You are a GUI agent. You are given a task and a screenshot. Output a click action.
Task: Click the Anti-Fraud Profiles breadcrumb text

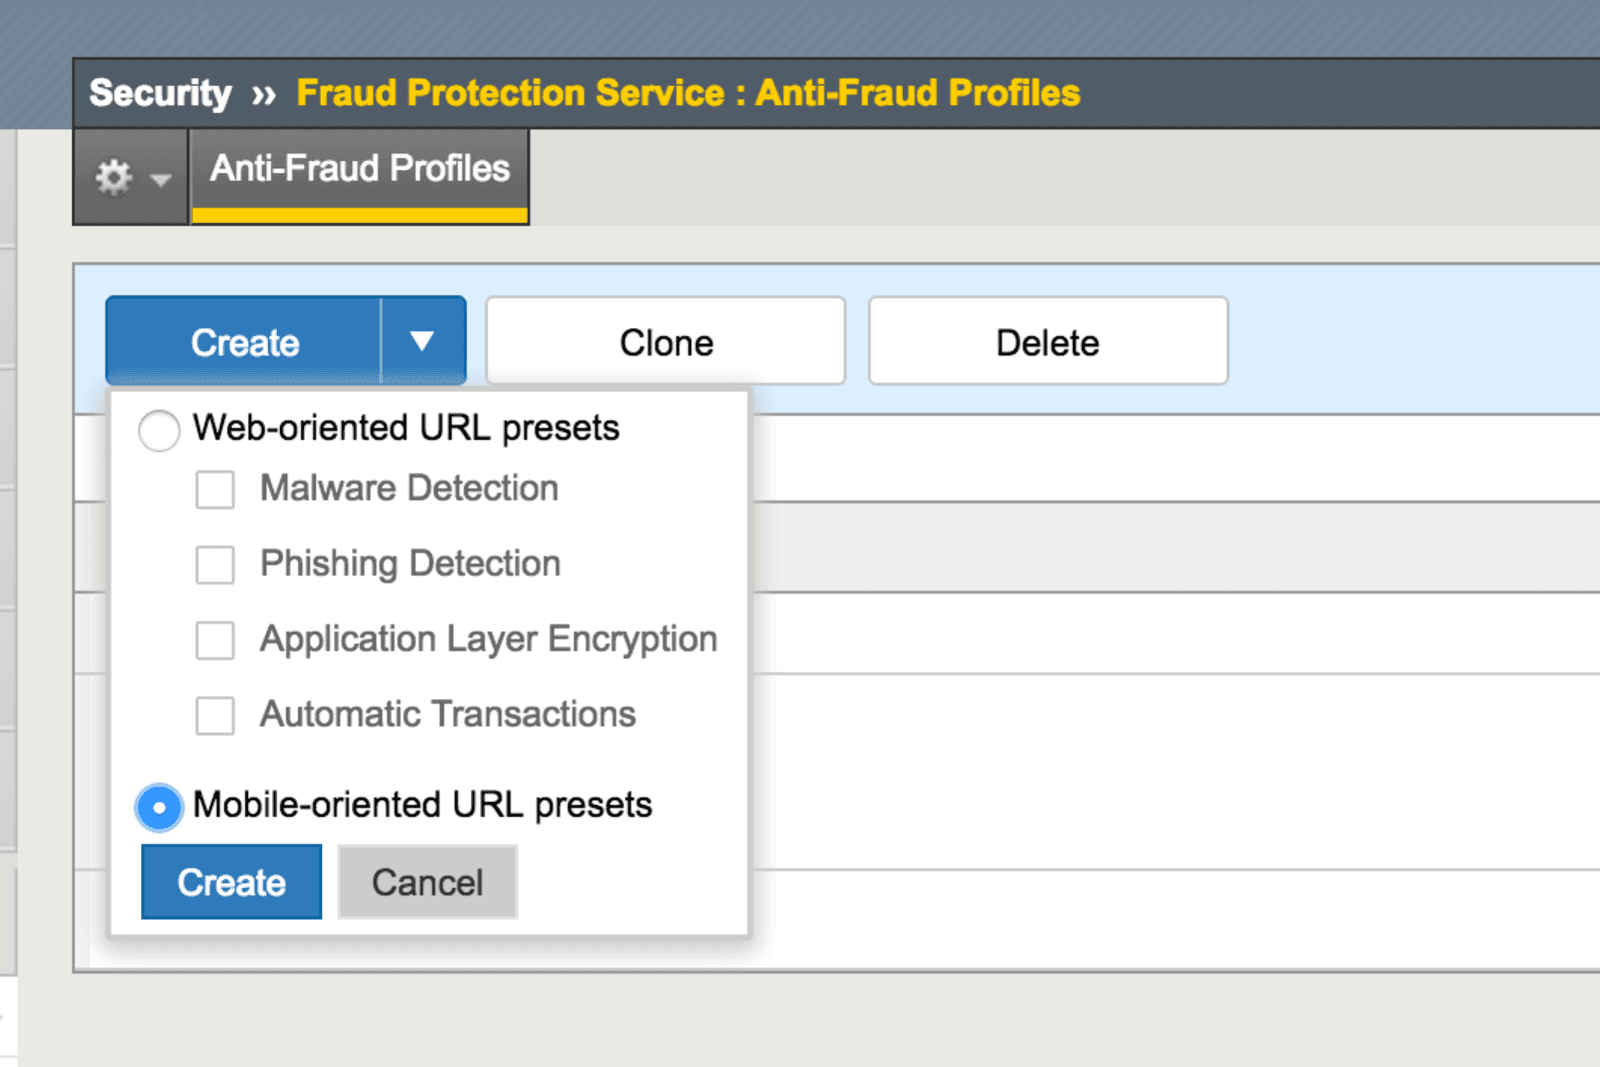(917, 92)
